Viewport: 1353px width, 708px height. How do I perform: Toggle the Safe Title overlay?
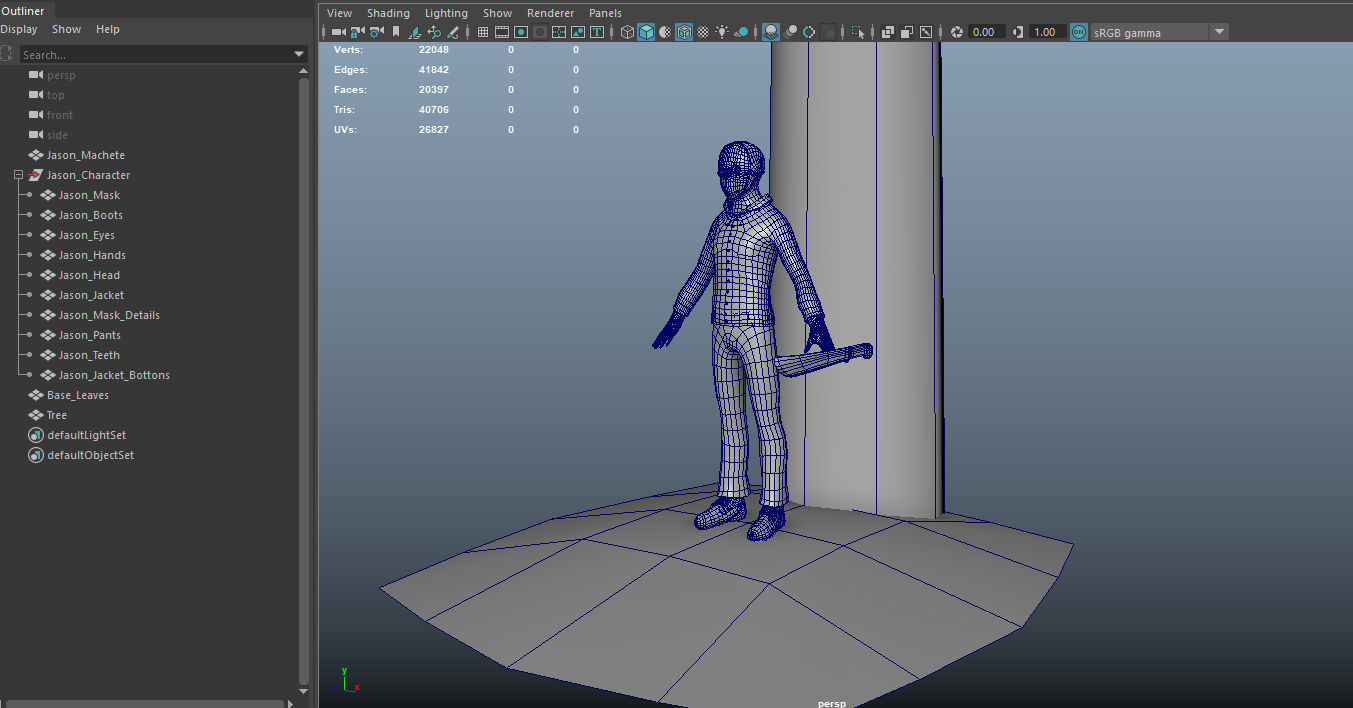click(x=597, y=32)
